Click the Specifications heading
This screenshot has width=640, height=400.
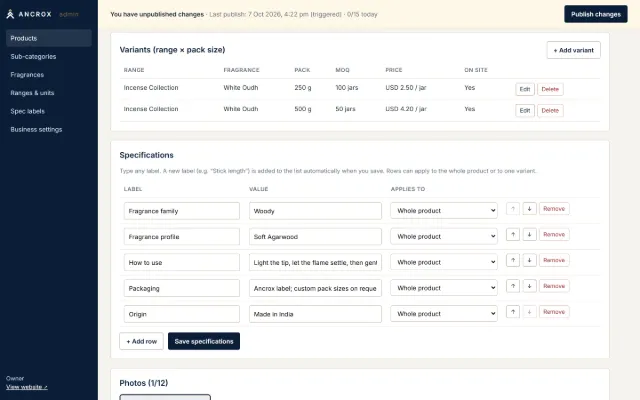147,155
